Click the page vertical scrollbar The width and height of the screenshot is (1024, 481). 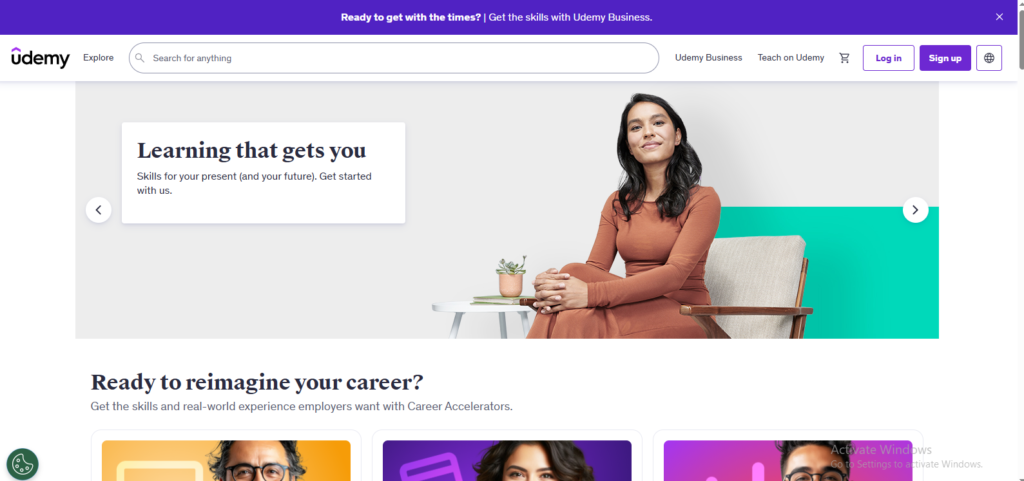pos(1021,240)
